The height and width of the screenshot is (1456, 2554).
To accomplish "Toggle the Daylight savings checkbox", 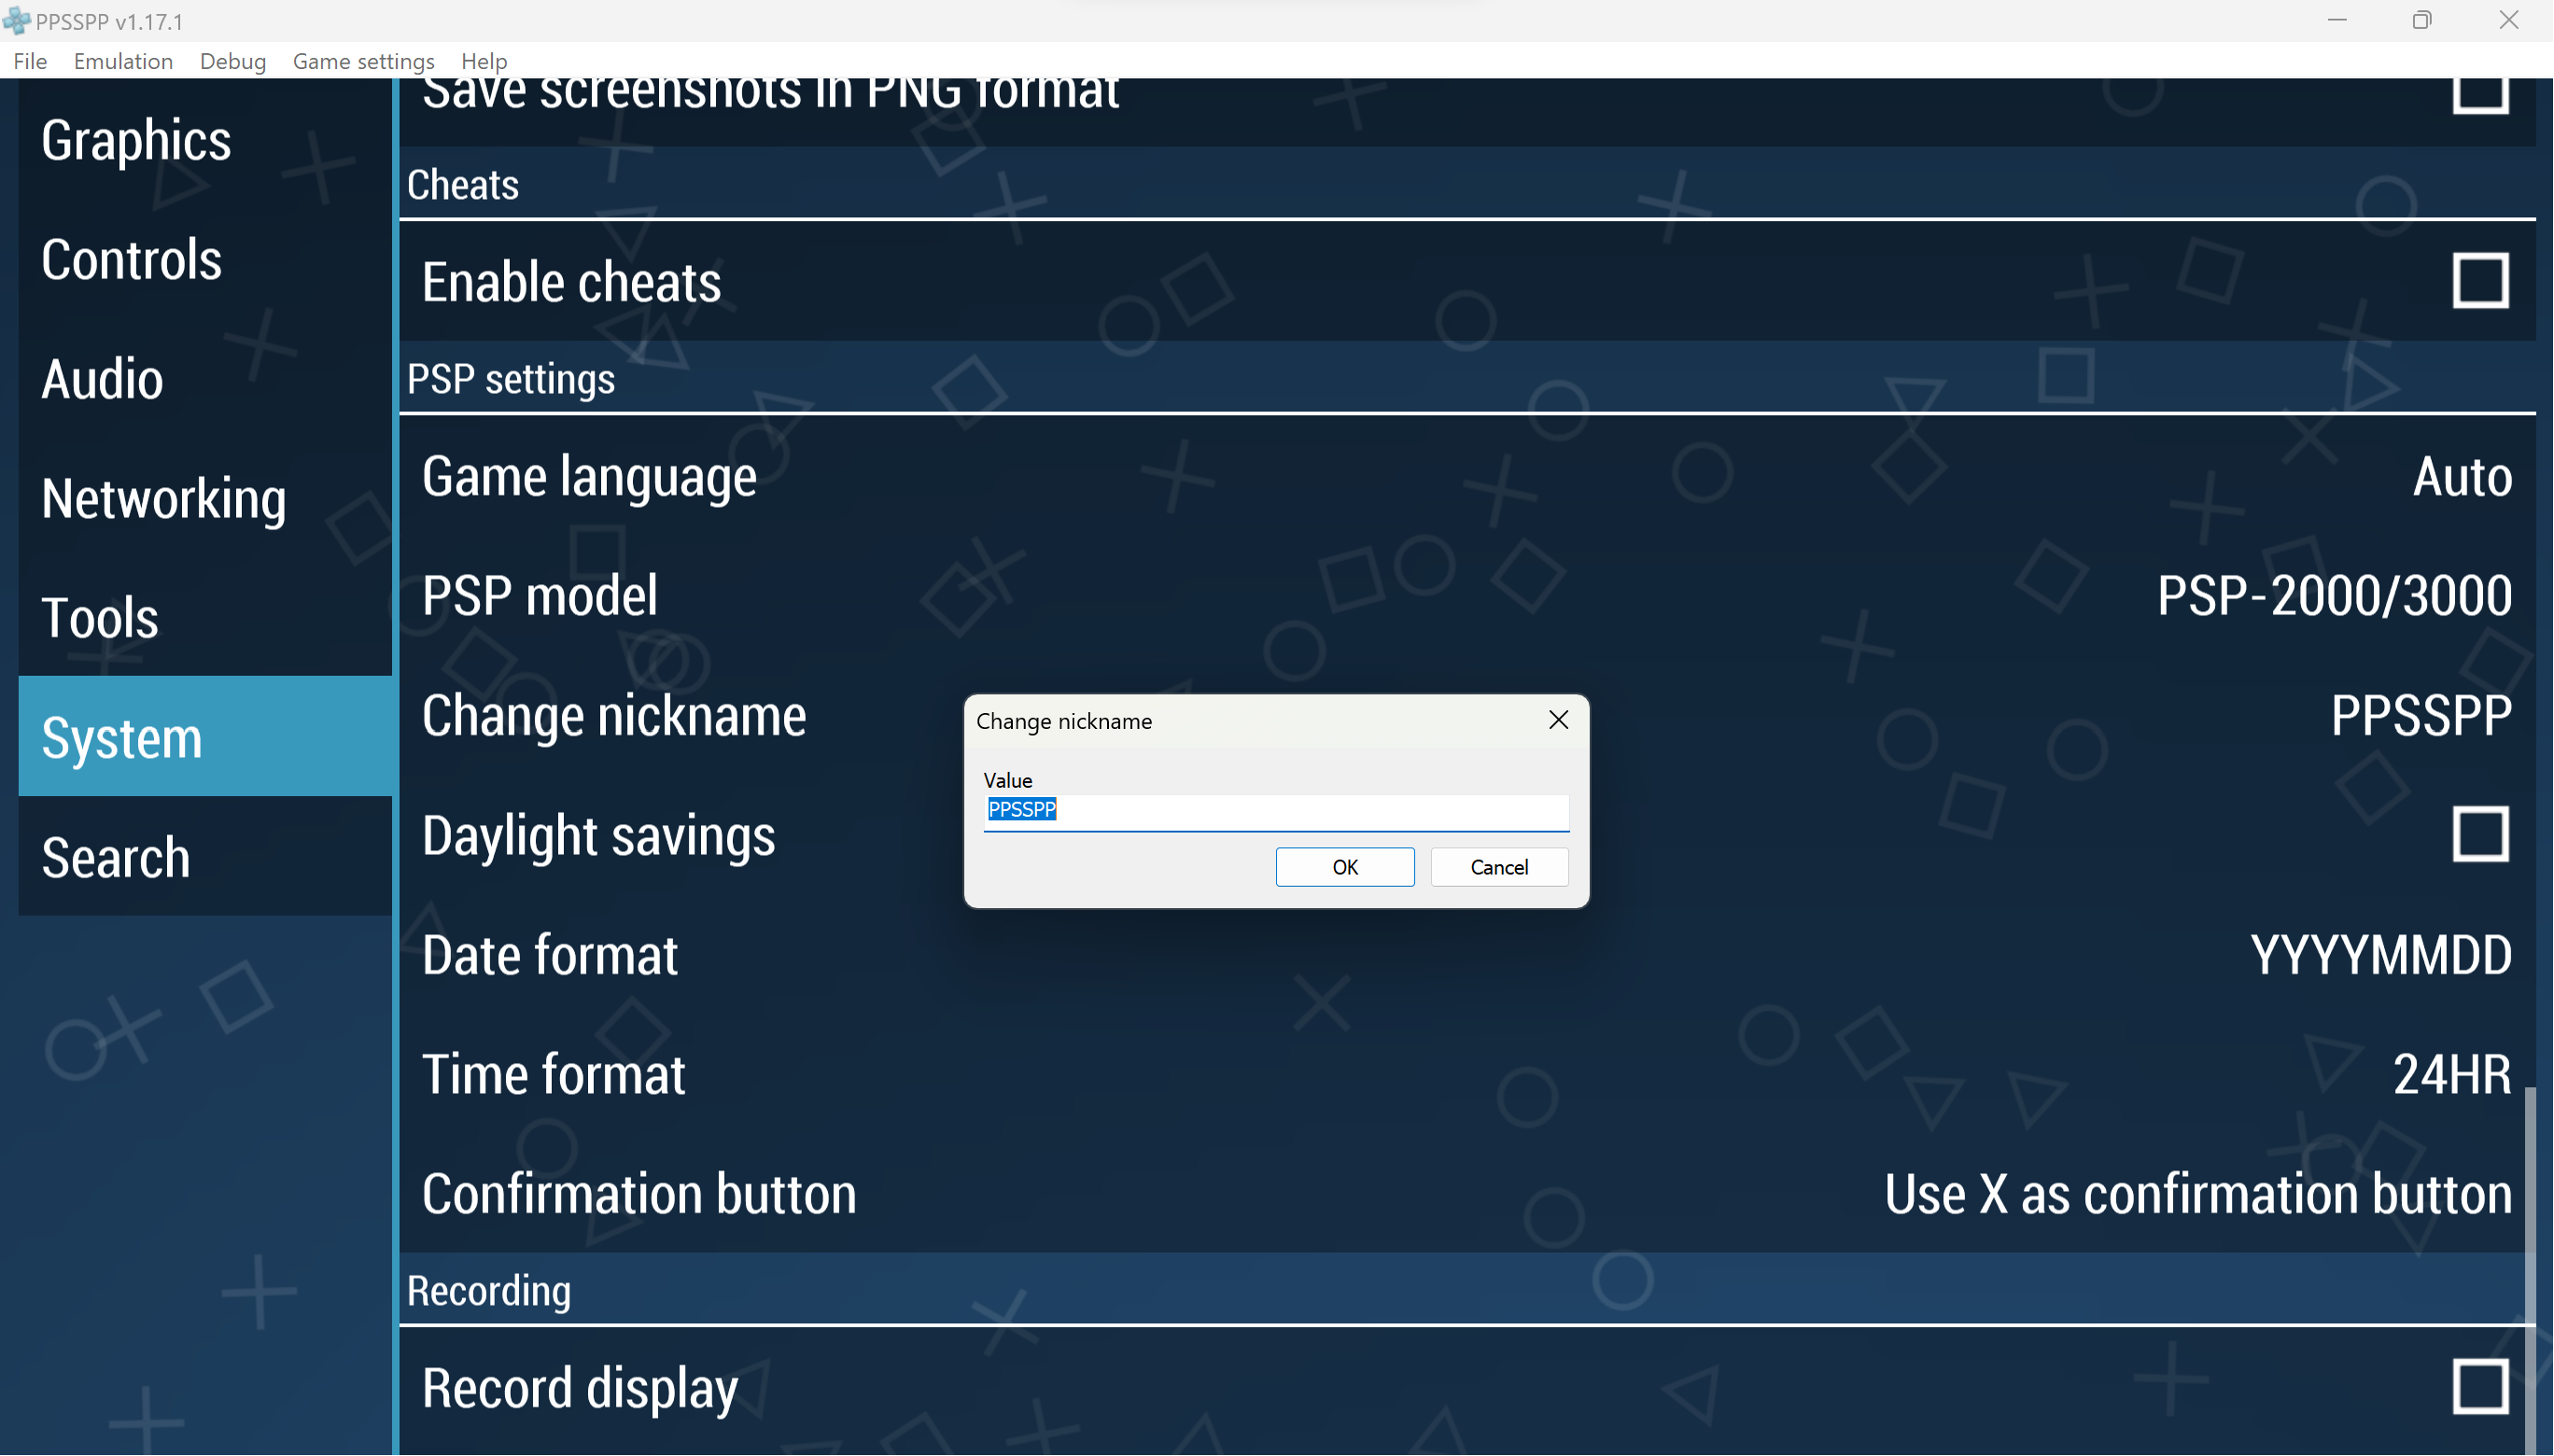I will point(2481,834).
